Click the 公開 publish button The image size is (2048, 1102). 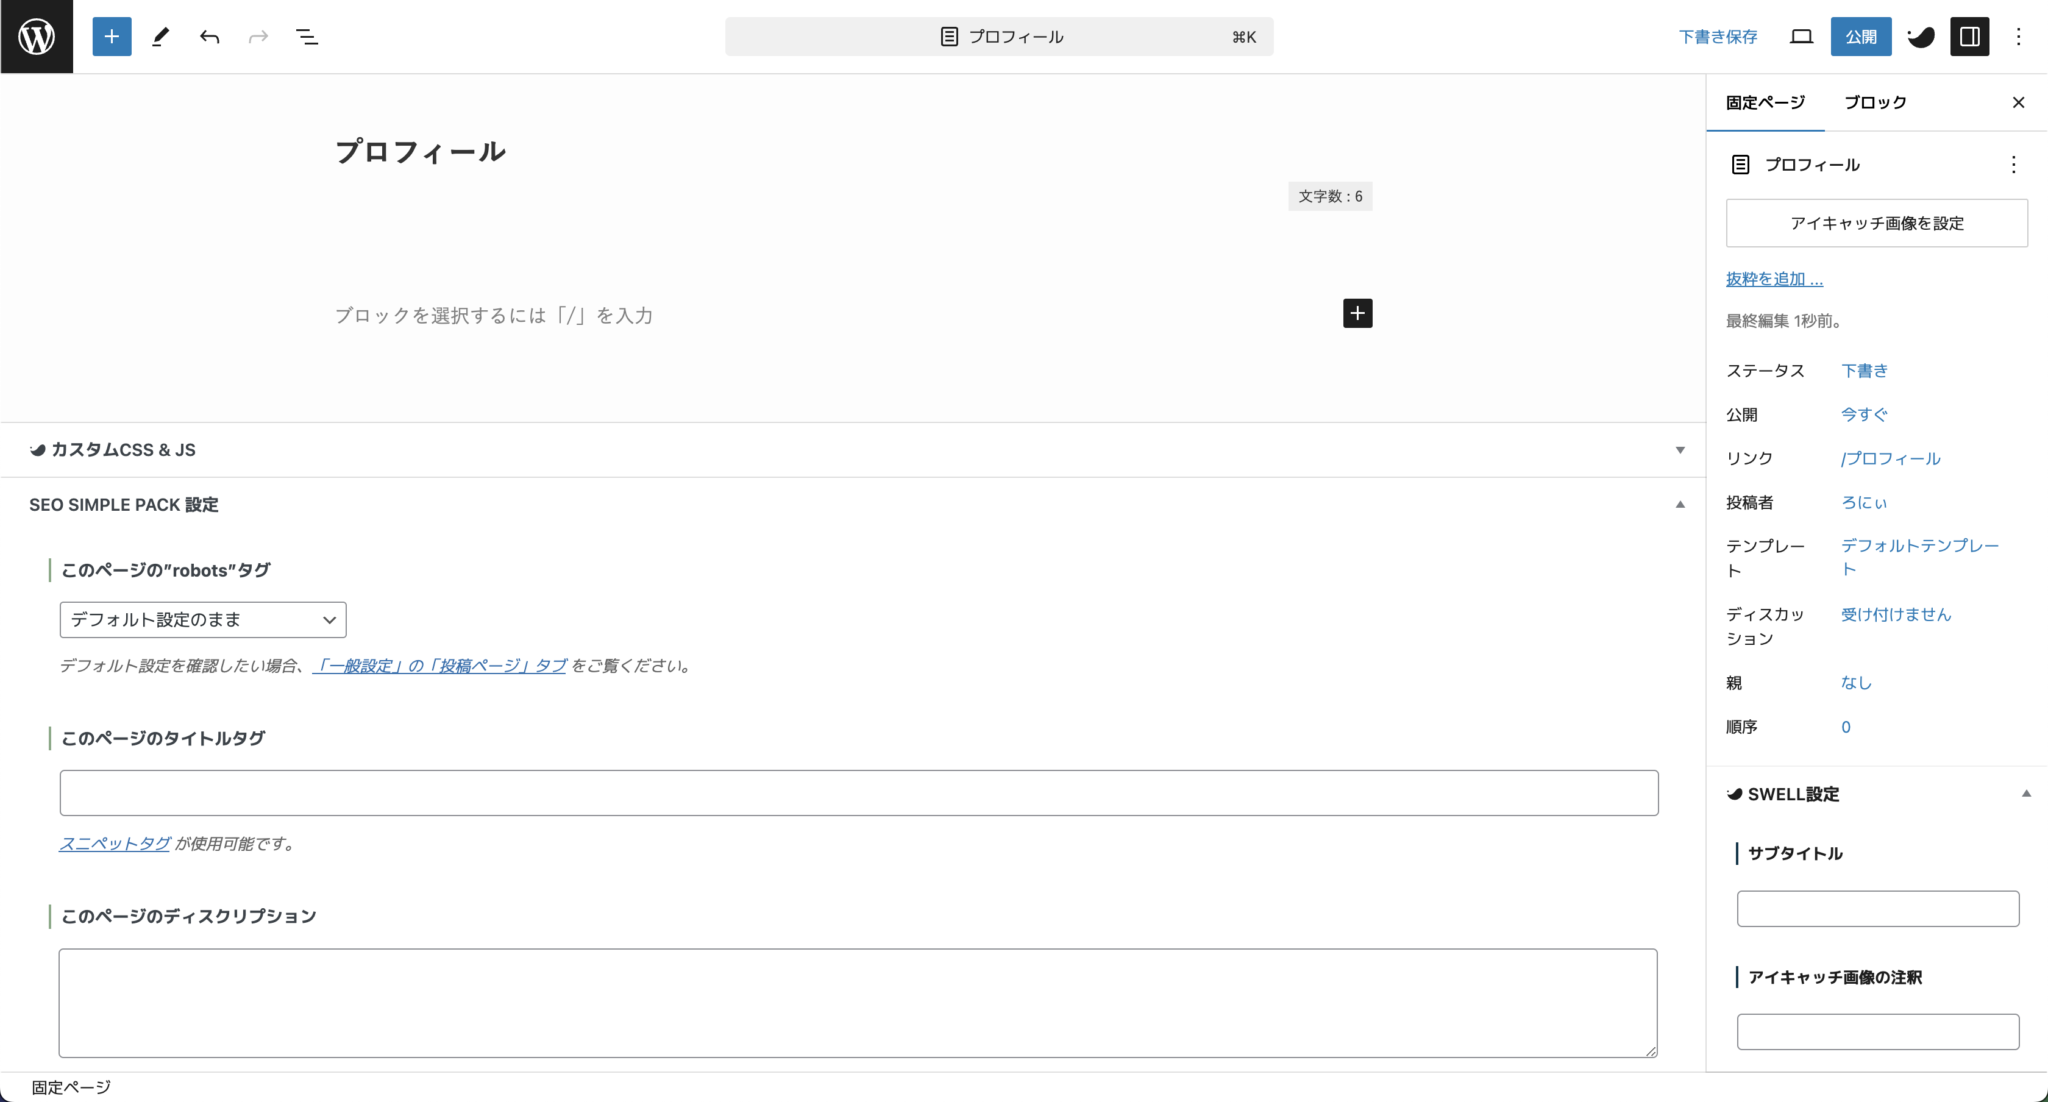[x=1861, y=37]
